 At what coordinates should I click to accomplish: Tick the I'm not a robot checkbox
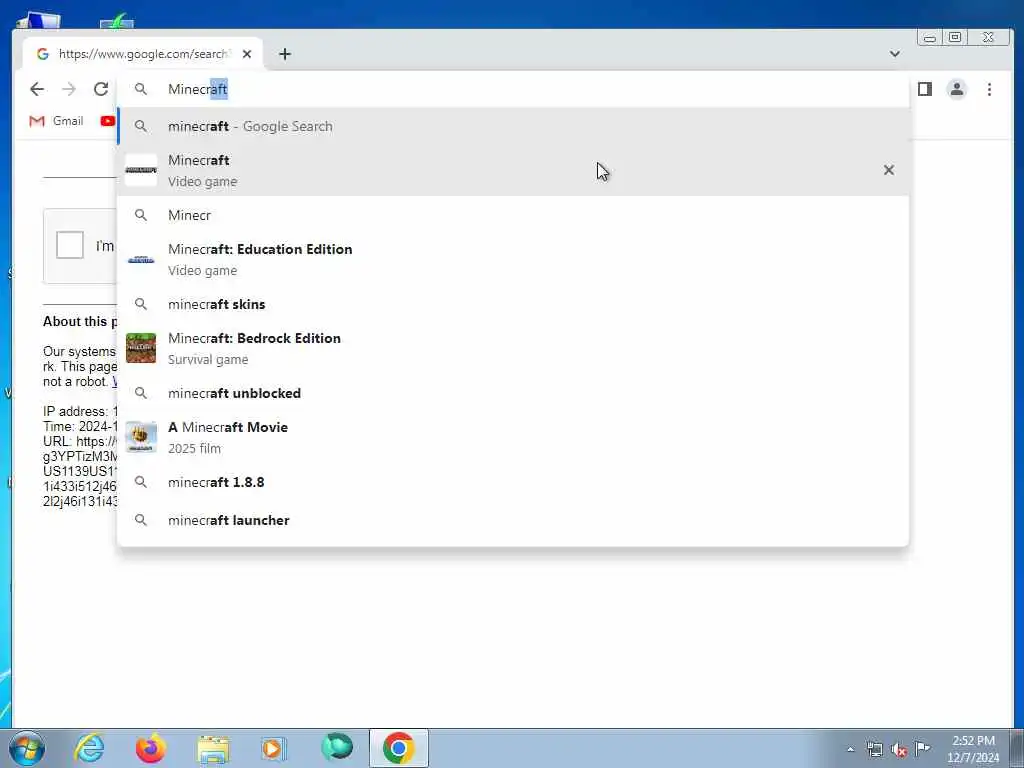click(x=70, y=246)
